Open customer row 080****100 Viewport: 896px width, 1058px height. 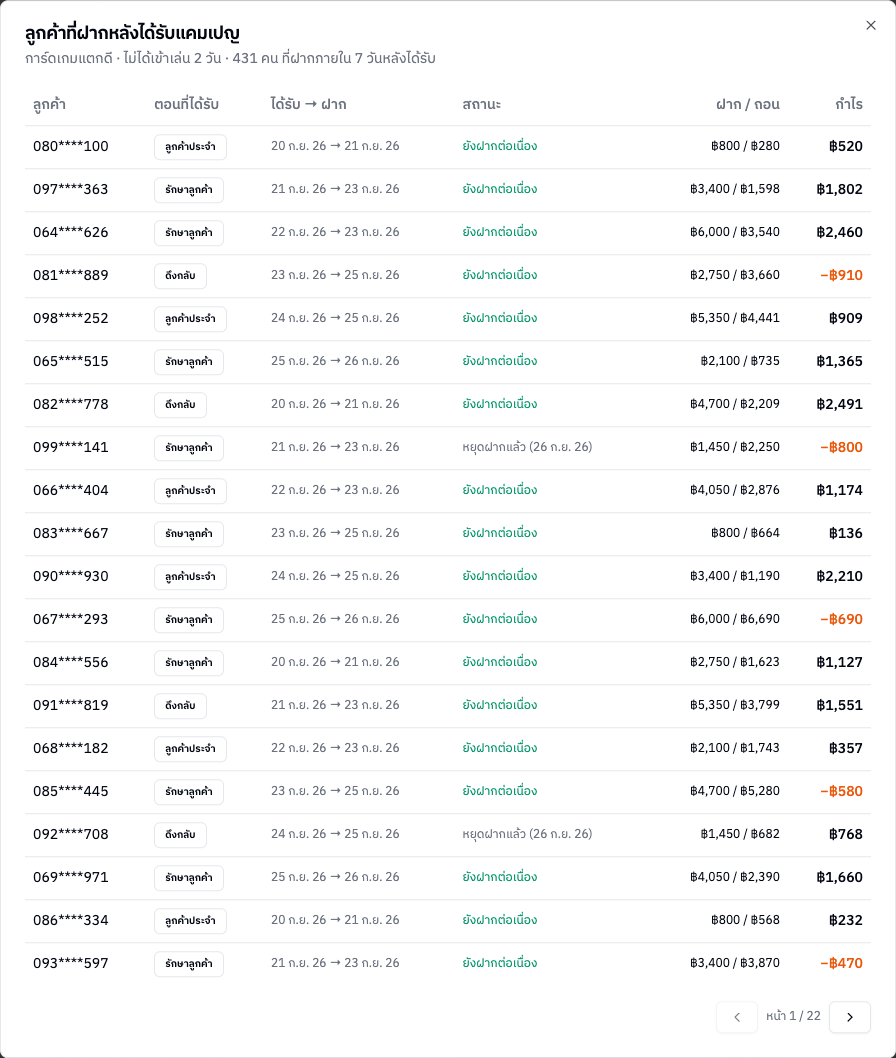(447, 146)
